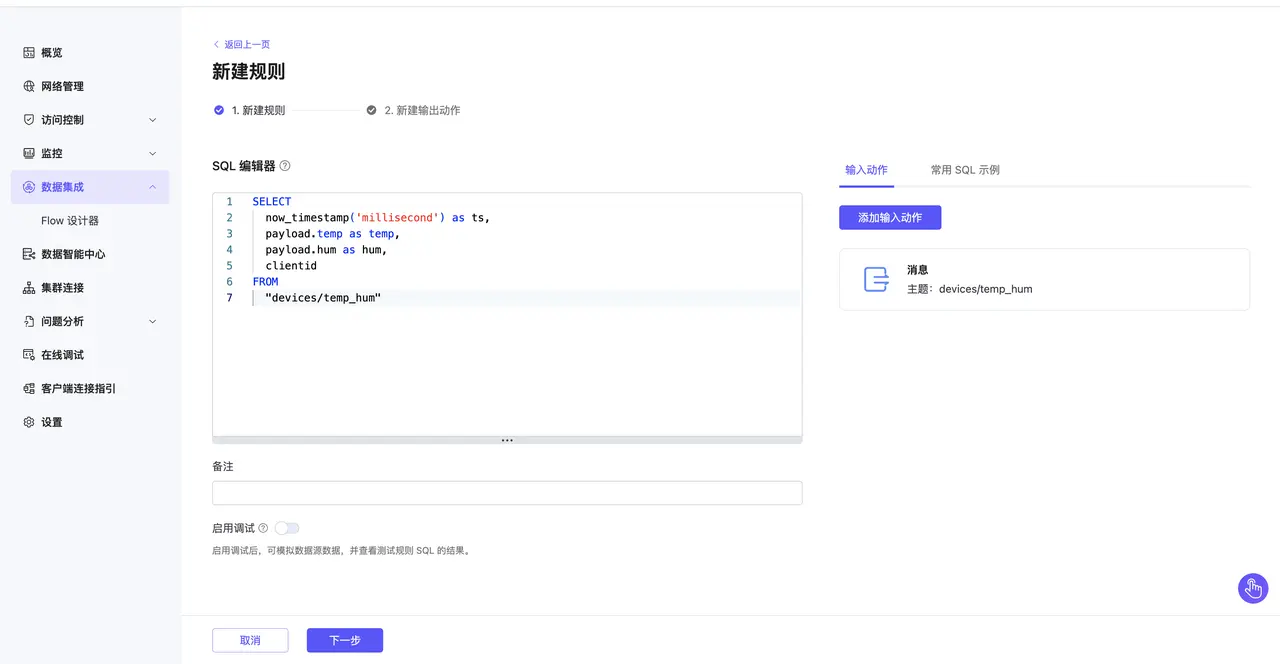Click the floating hand assistant button
This screenshot has height=664, width=1280.
(1253, 588)
